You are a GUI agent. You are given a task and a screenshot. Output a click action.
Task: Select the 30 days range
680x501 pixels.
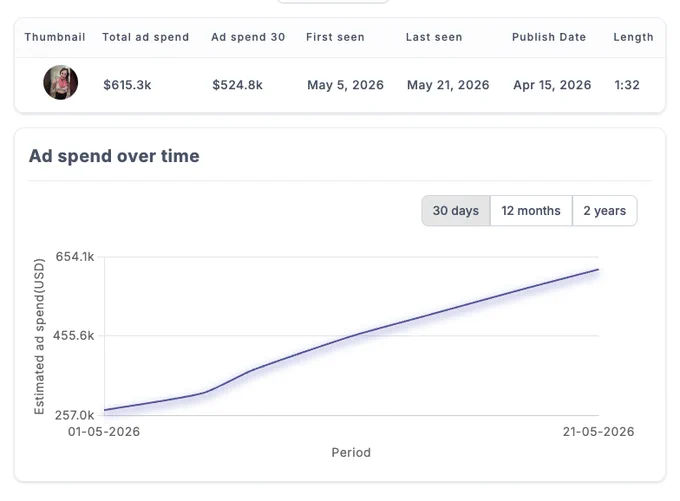(x=456, y=211)
